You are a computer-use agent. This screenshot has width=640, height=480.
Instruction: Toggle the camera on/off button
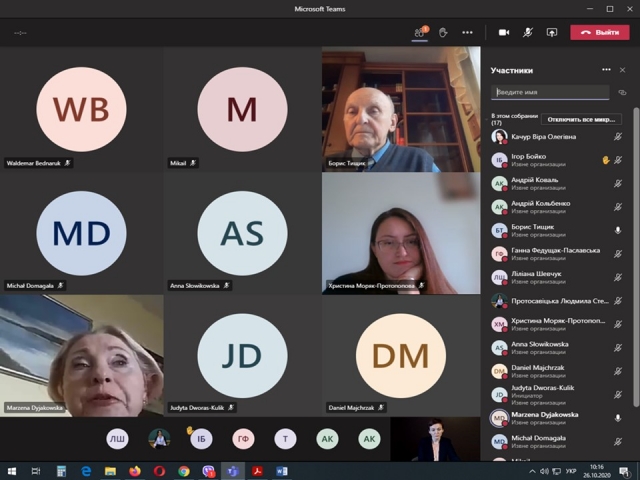click(504, 32)
